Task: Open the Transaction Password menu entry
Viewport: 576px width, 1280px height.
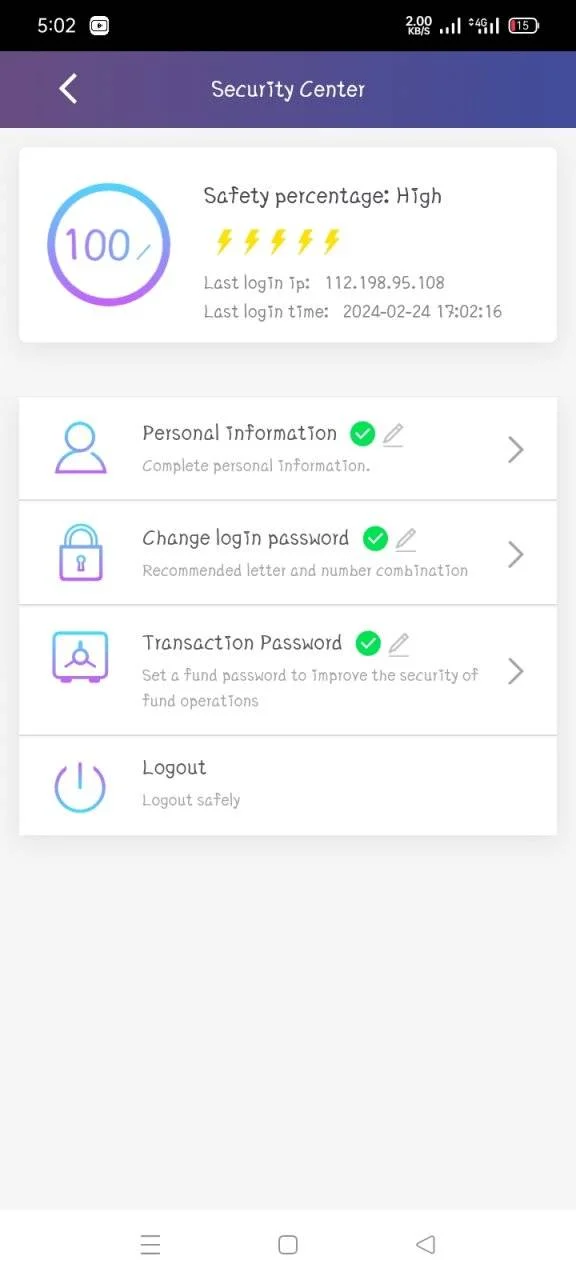Action: (288, 670)
